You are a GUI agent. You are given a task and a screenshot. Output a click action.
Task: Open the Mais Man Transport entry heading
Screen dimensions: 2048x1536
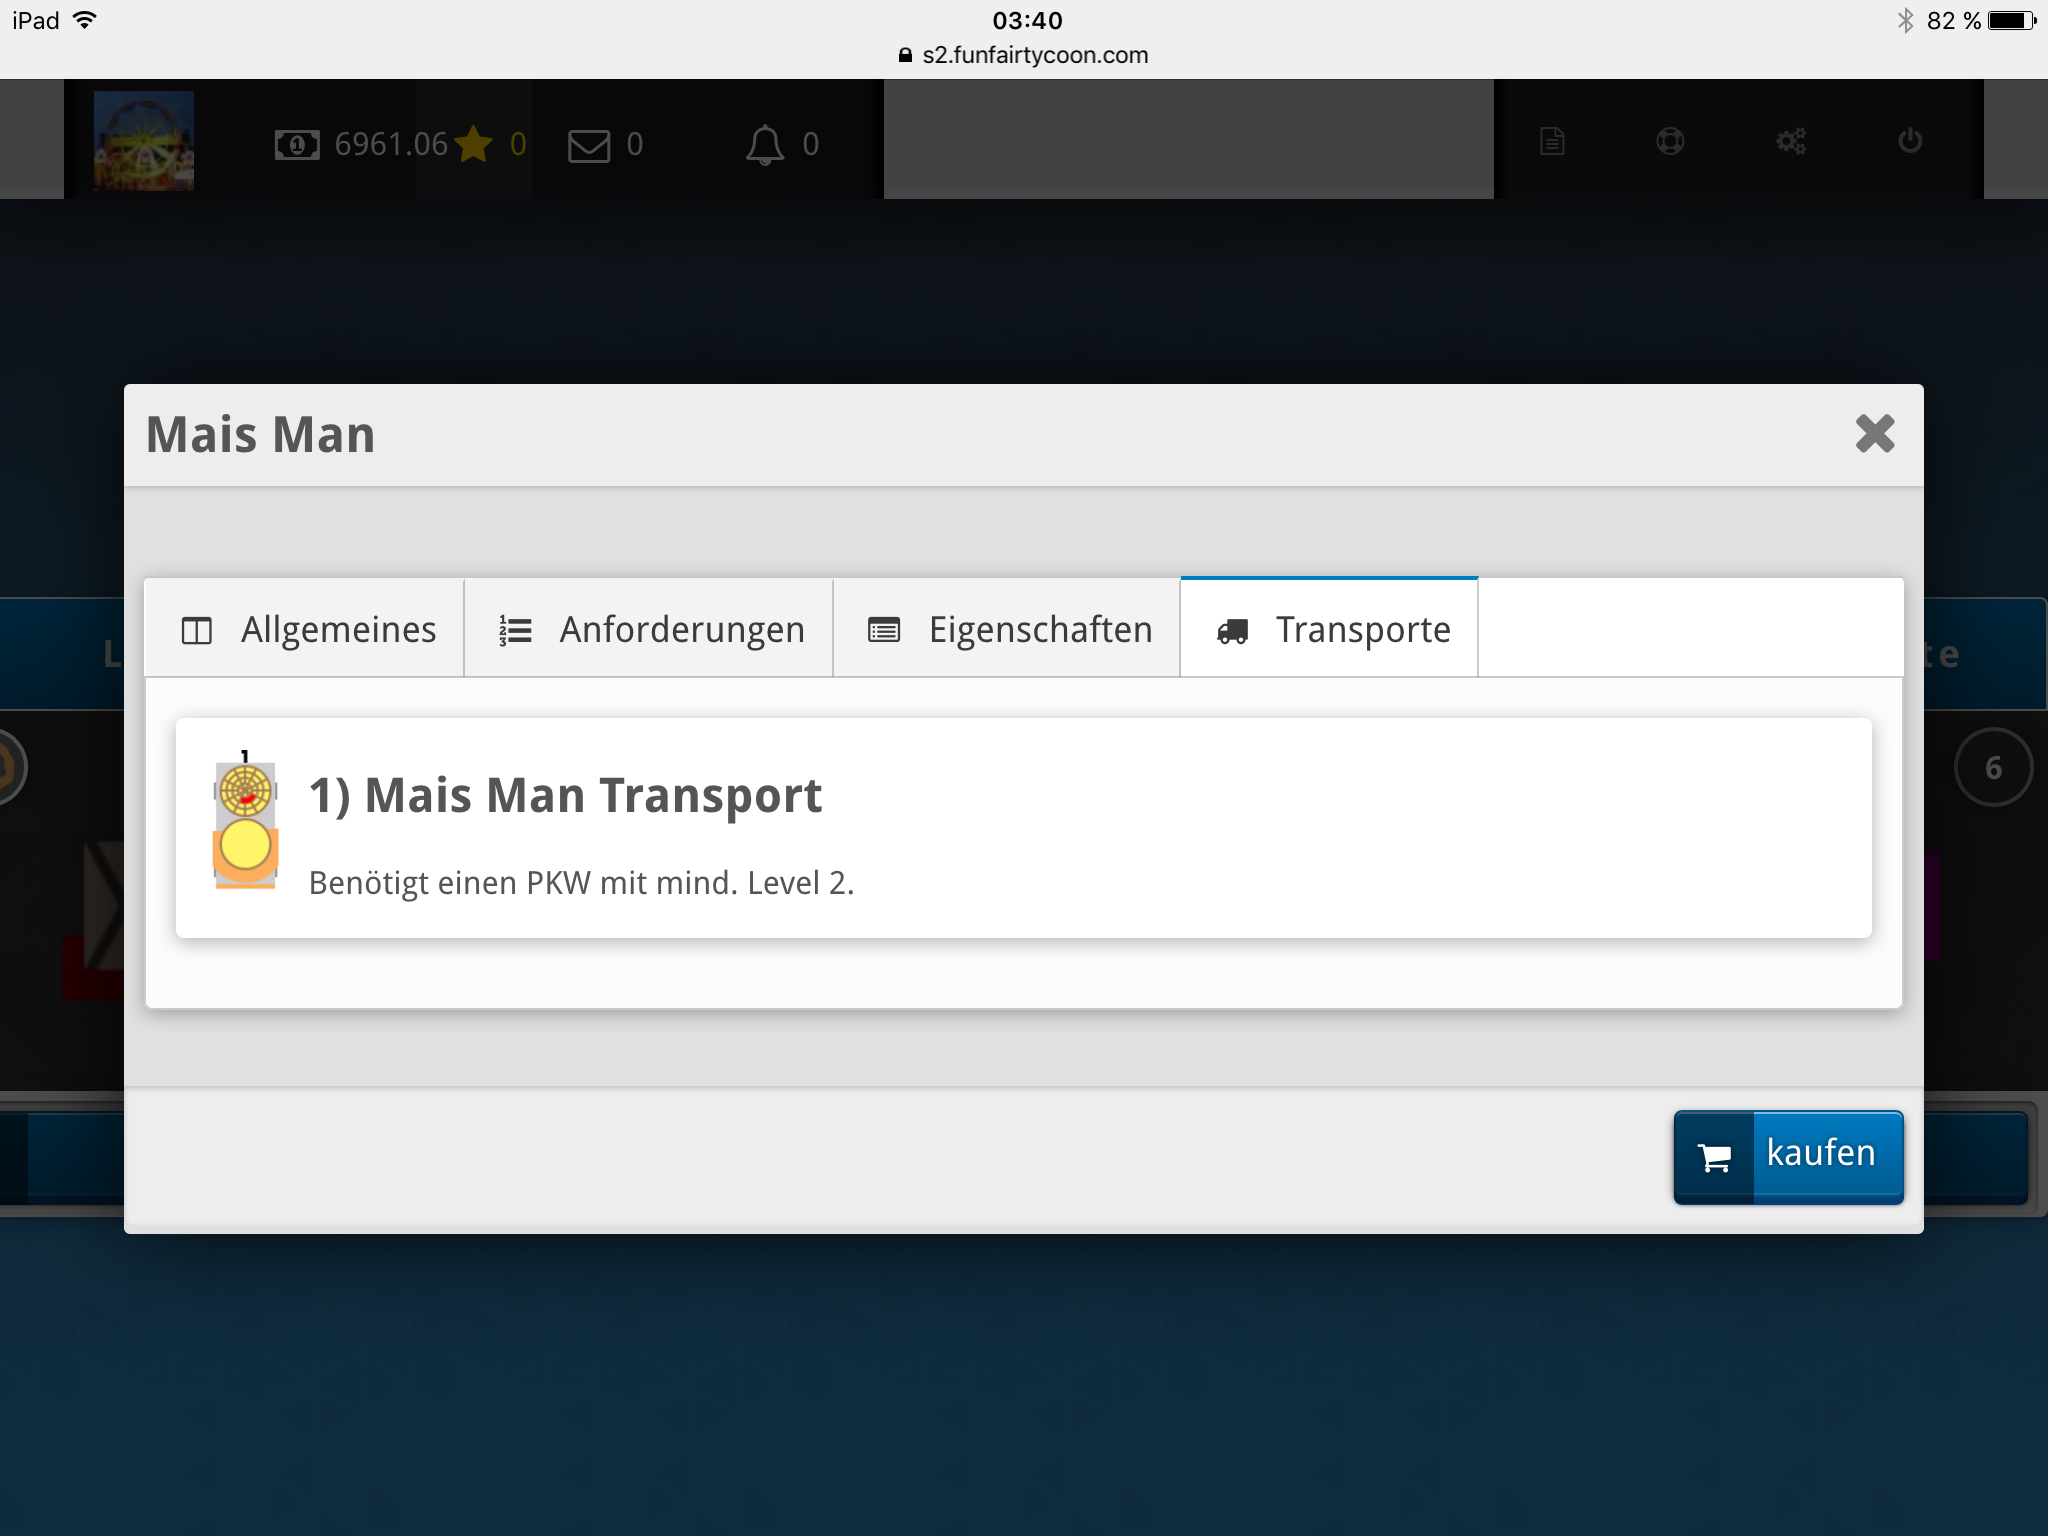[565, 796]
